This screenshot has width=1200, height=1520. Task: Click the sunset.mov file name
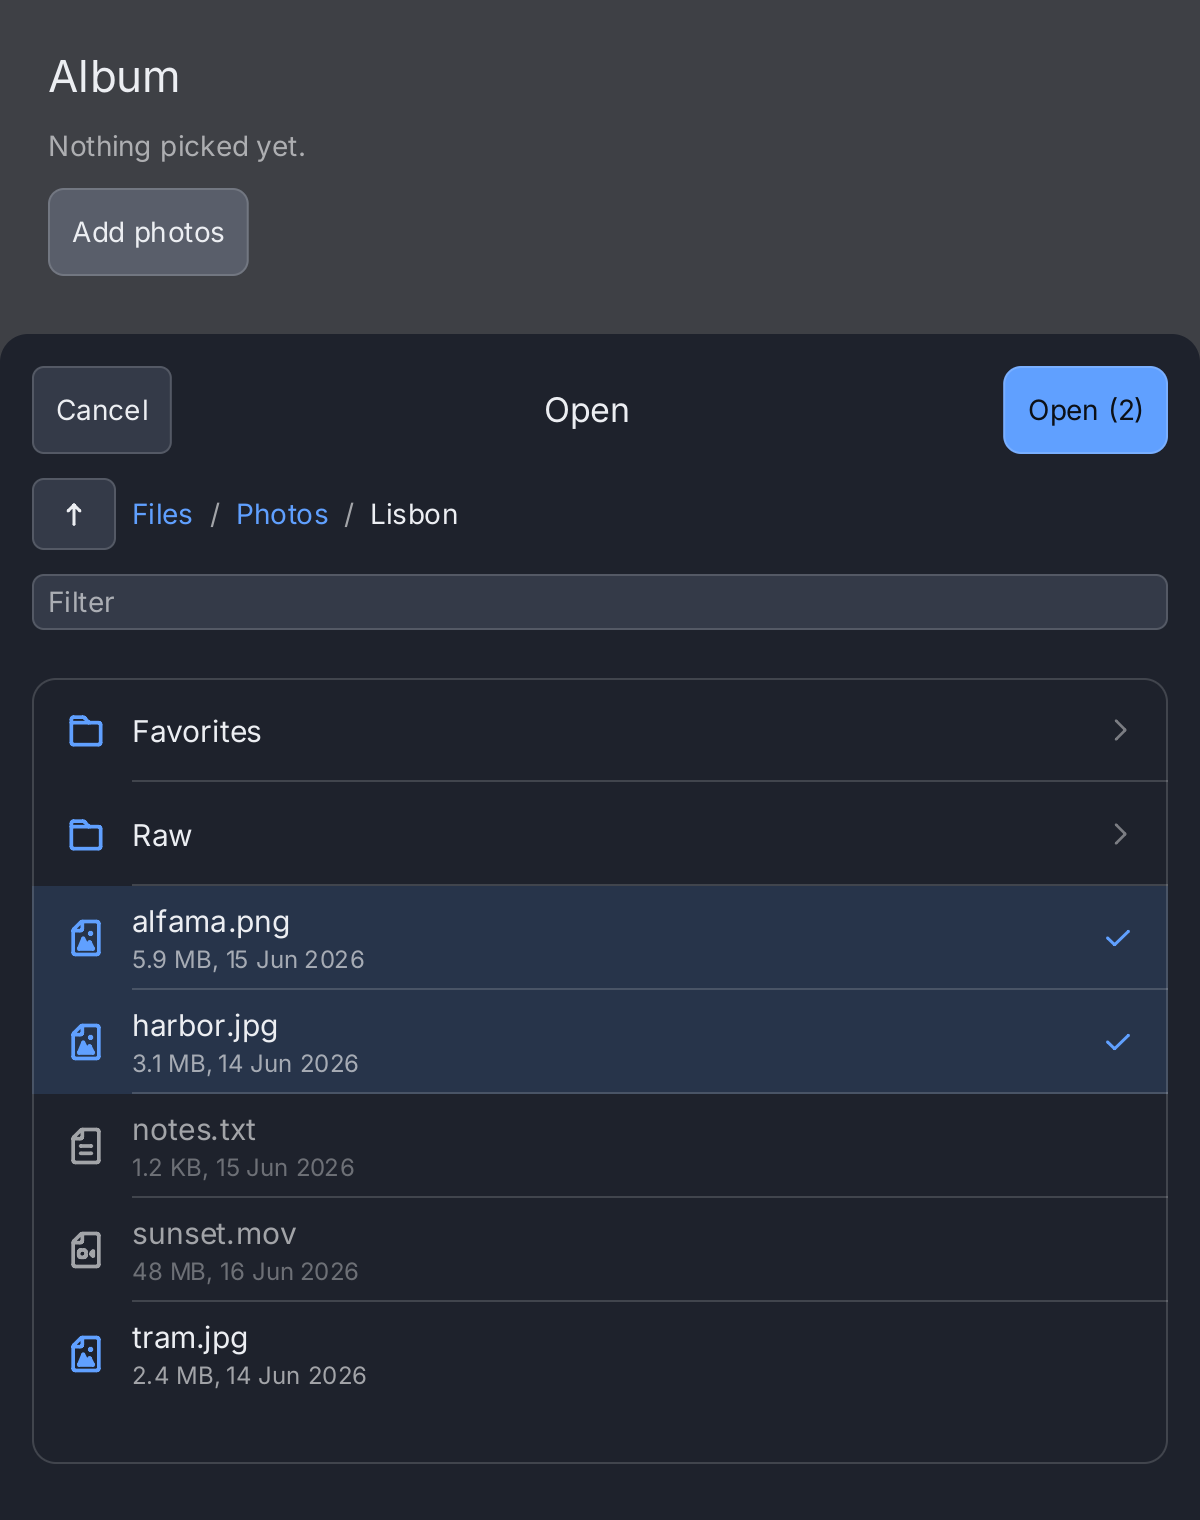[214, 1234]
